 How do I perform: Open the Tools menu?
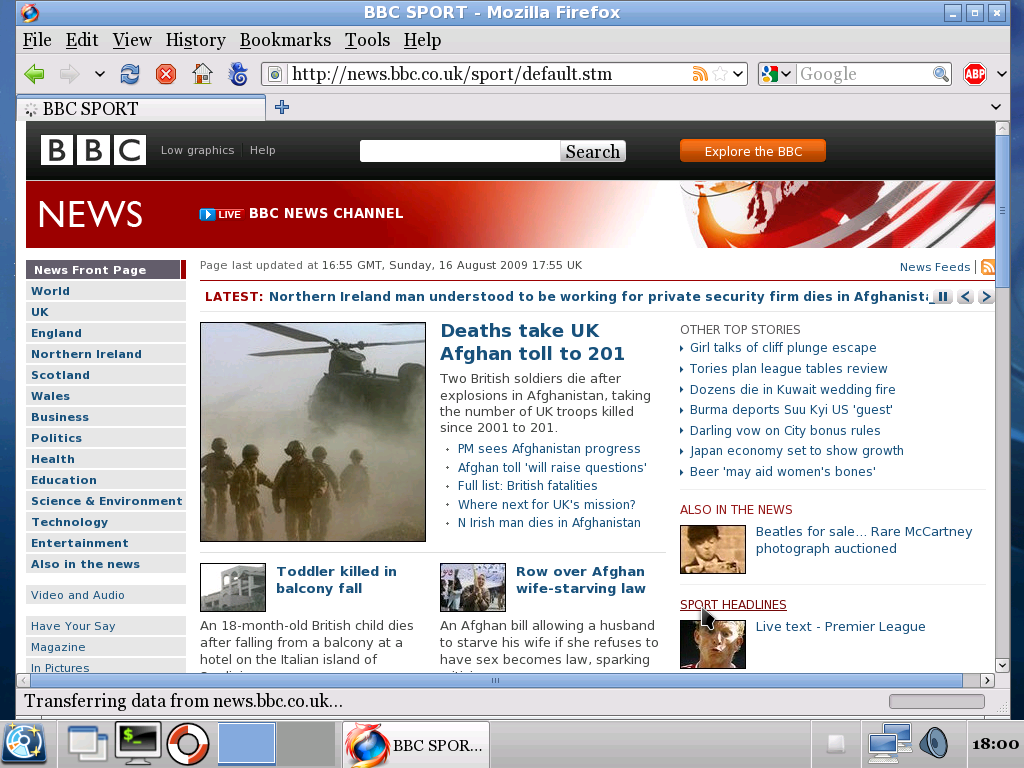(368, 40)
